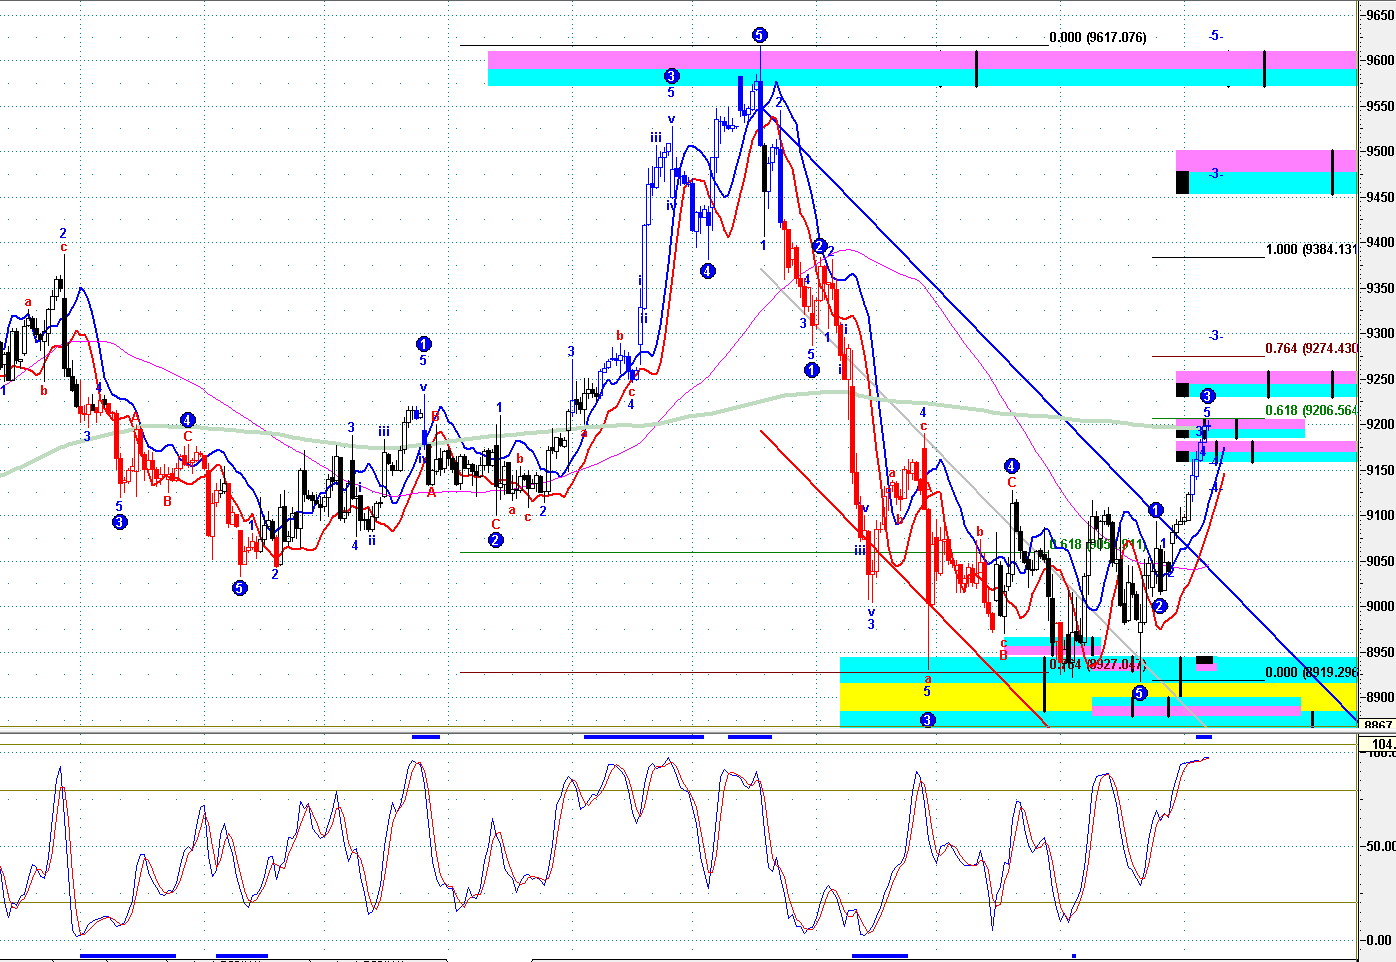Click the 0.000 (9617.076) Fibonacci label

[x=1097, y=38]
